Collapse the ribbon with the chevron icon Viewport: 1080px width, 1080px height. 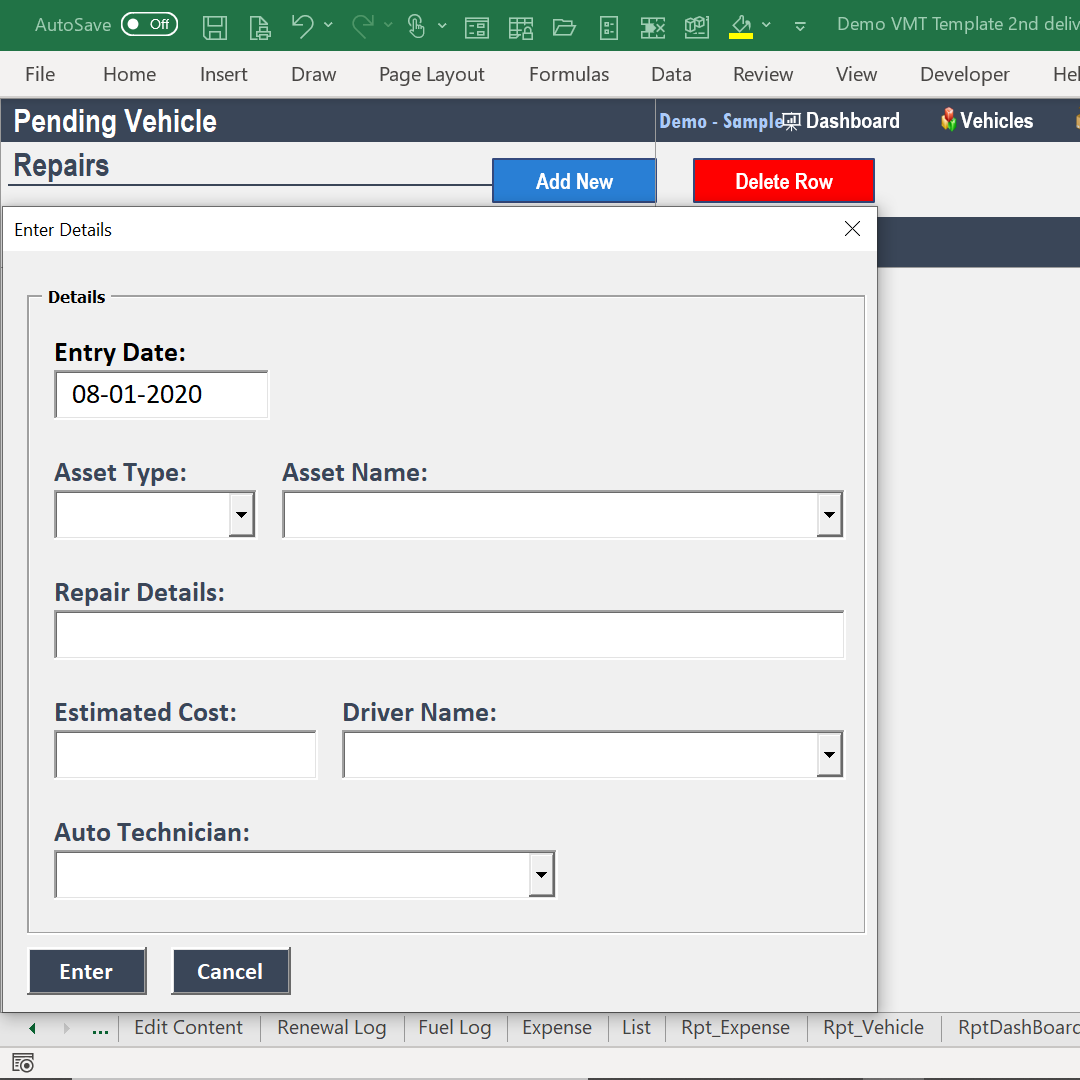point(800,28)
